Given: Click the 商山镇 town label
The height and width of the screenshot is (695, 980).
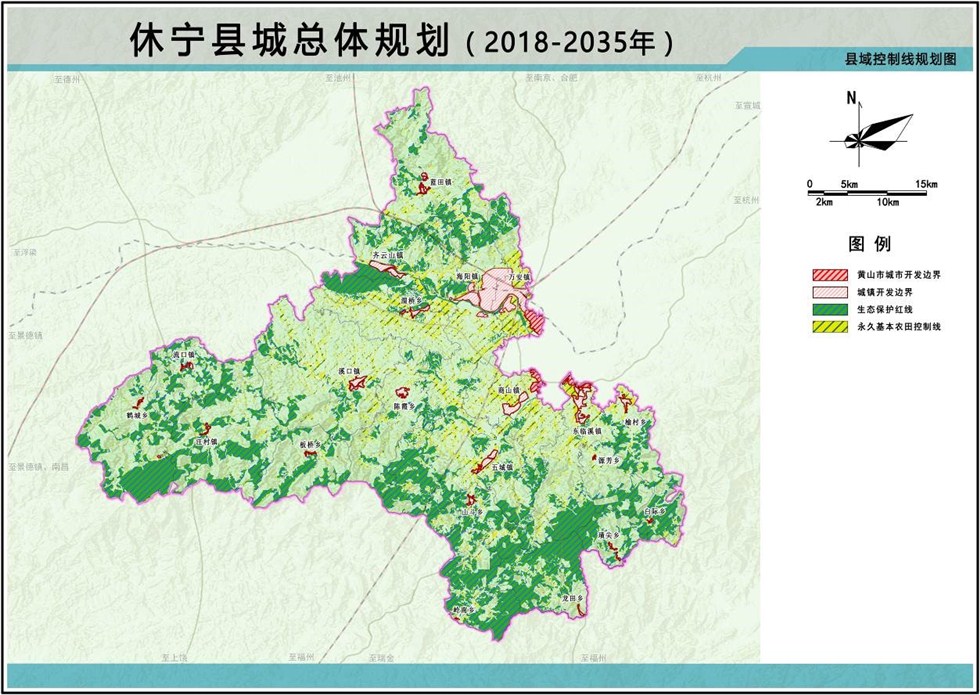Looking at the screenshot, I should [x=511, y=390].
